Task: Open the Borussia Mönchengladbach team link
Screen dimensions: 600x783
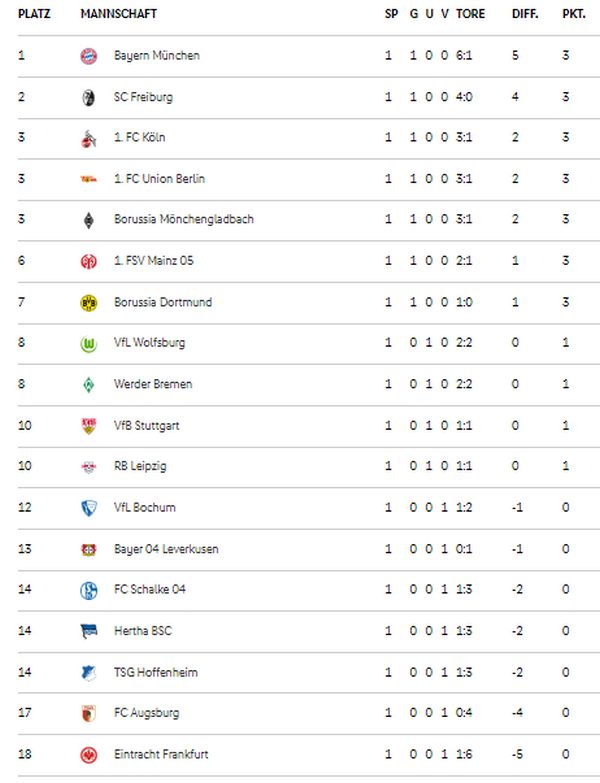Action: pyautogui.click(x=184, y=219)
